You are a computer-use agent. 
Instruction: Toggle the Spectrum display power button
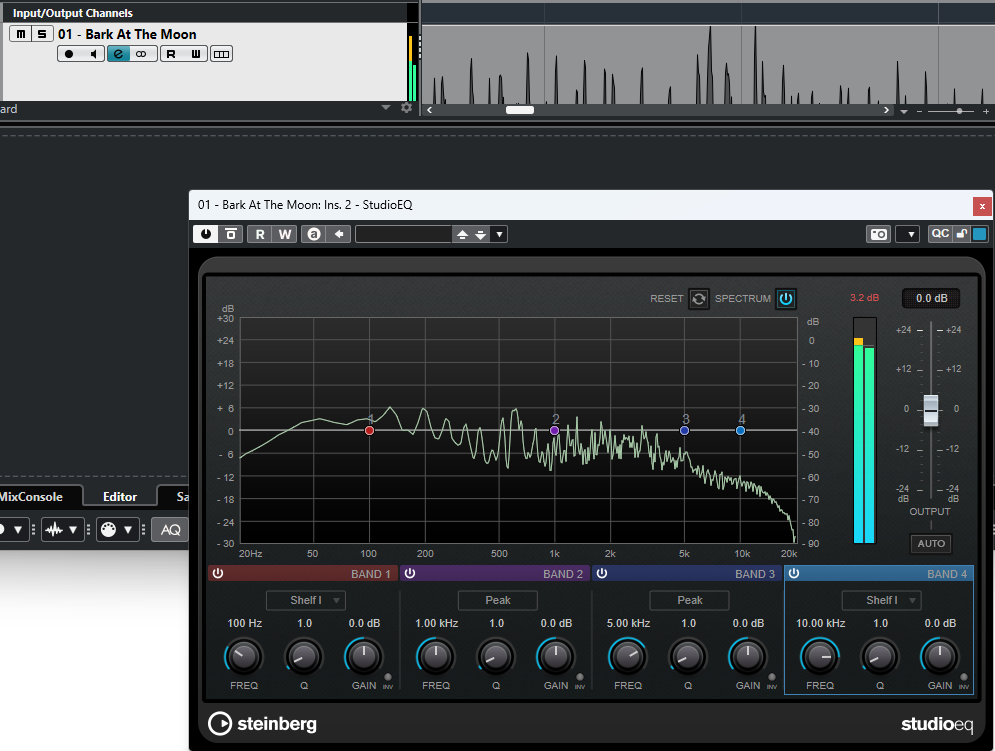[x=786, y=299]
